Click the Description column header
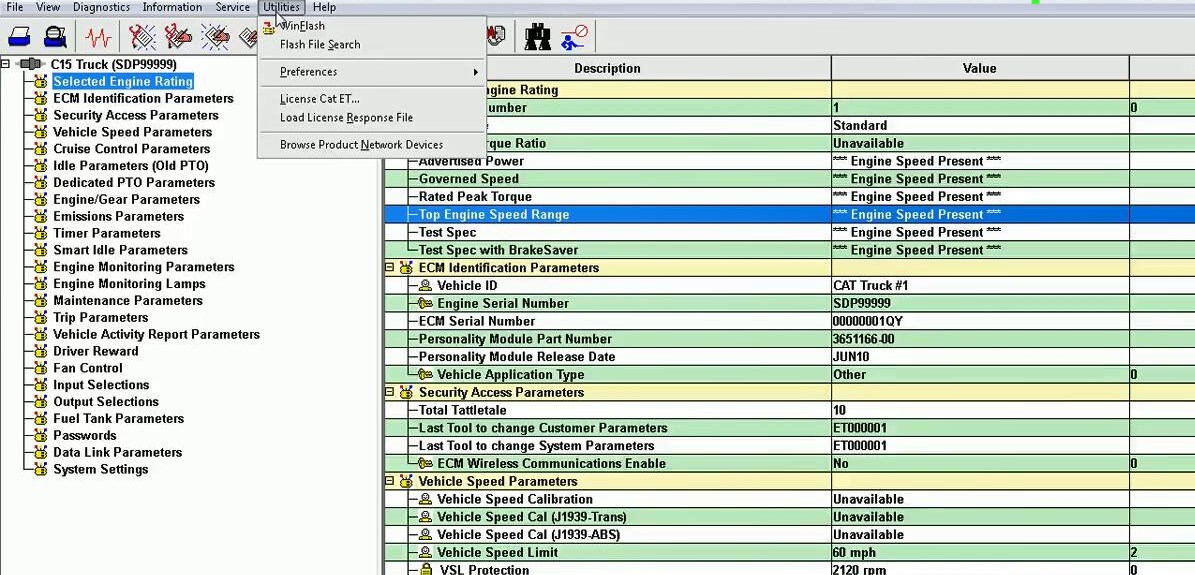 coord(607,69)
